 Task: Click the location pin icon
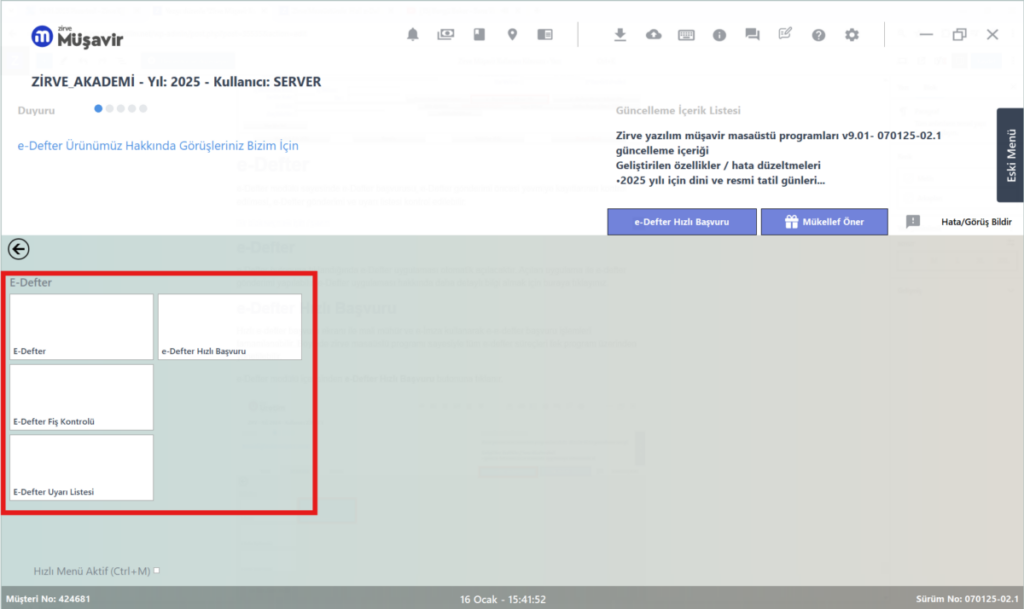(512, 35)
